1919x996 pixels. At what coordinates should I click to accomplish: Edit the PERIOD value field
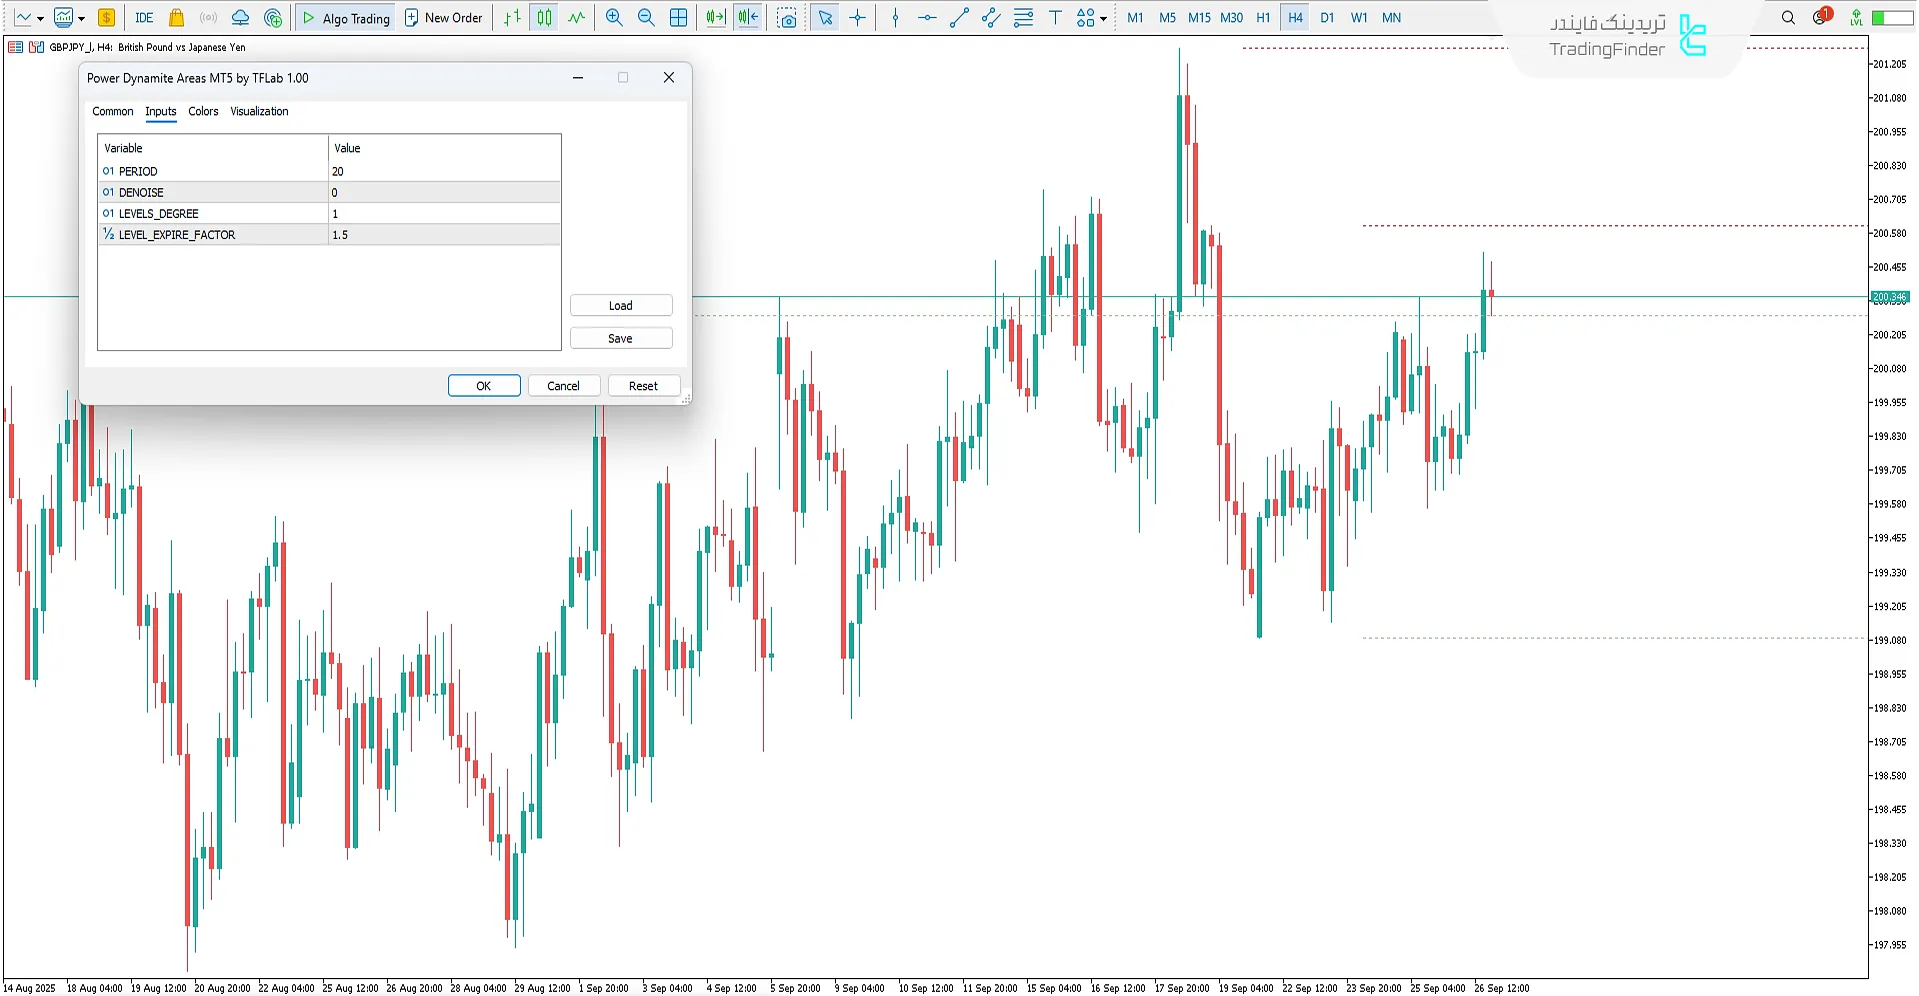pyautogui.click(x=444, y=172)
